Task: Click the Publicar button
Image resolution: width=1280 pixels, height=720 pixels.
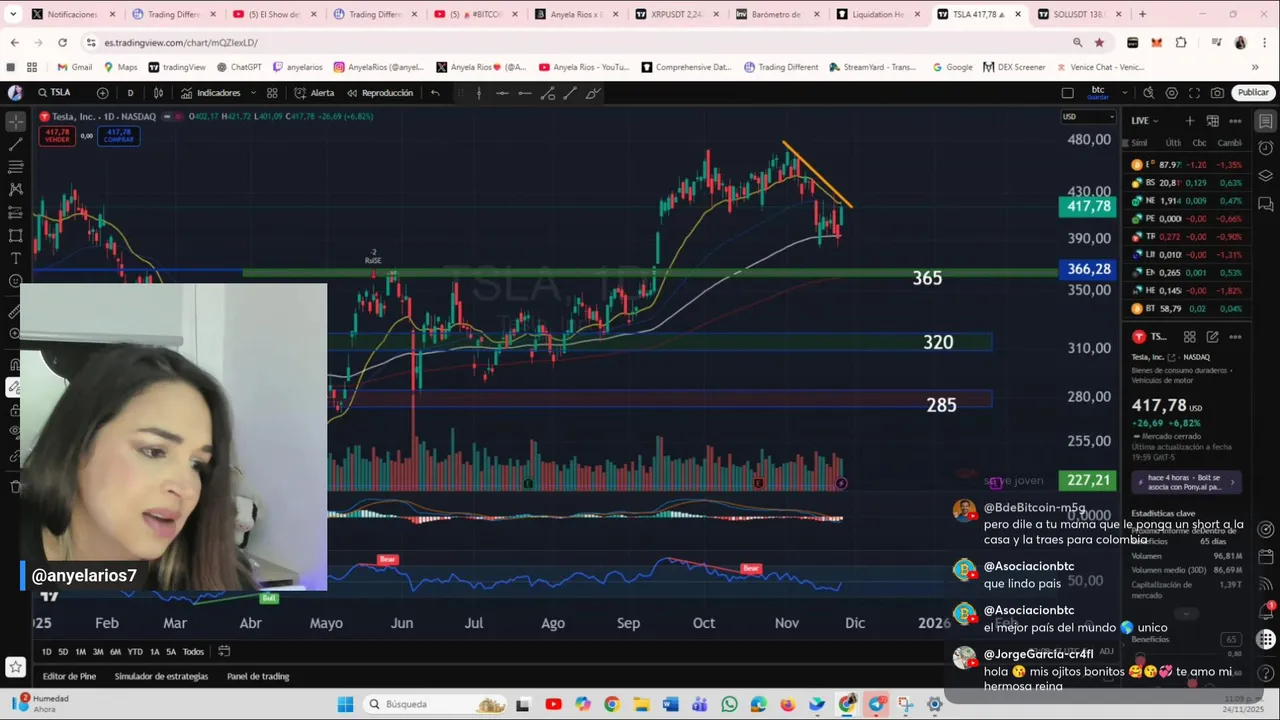Action: (x=1253, y=93)
